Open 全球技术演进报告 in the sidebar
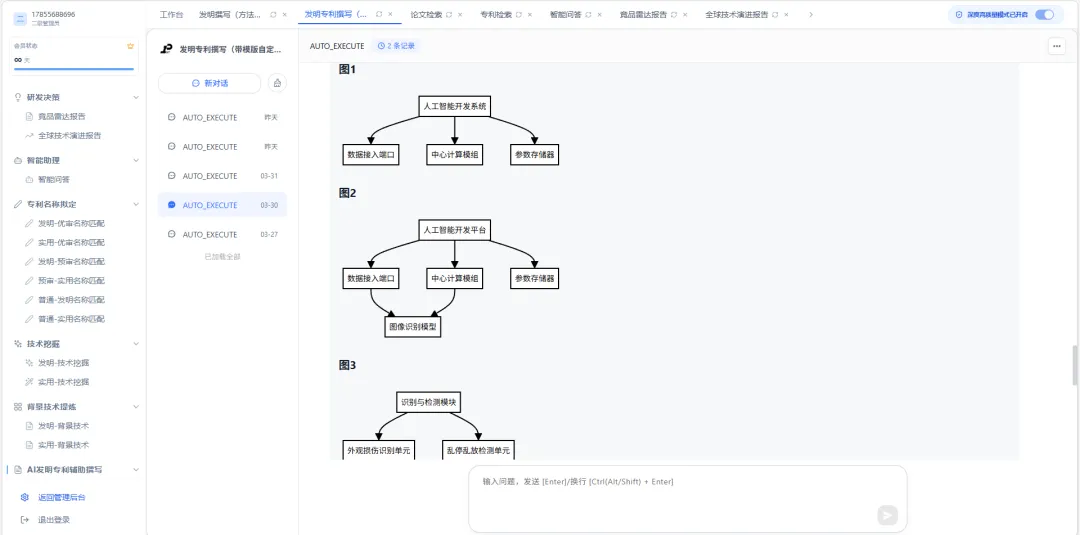 pyautogui.click(x=70, y=136)
